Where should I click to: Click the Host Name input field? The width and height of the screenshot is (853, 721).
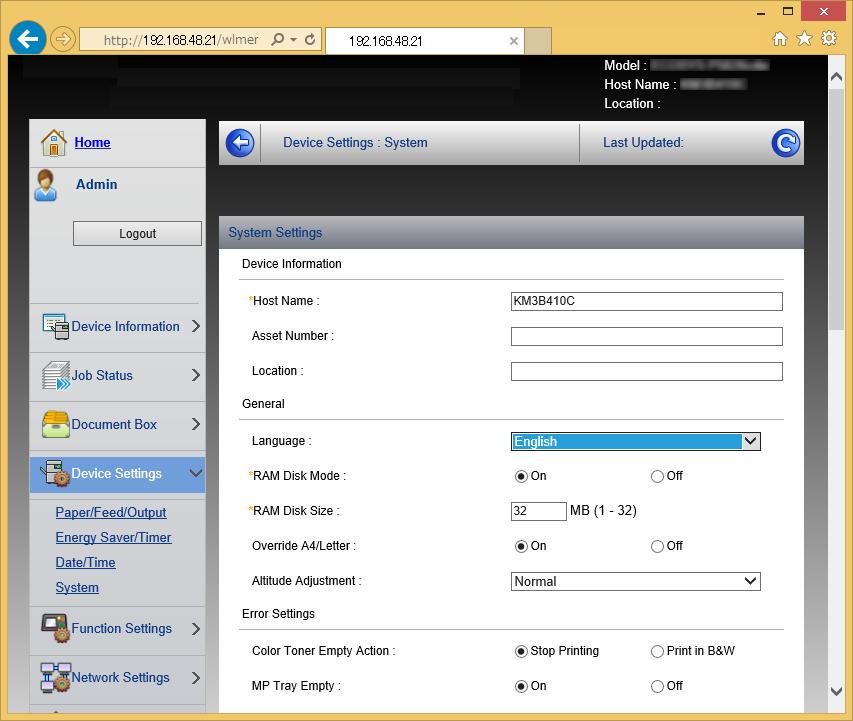click(x=646, y=301)
